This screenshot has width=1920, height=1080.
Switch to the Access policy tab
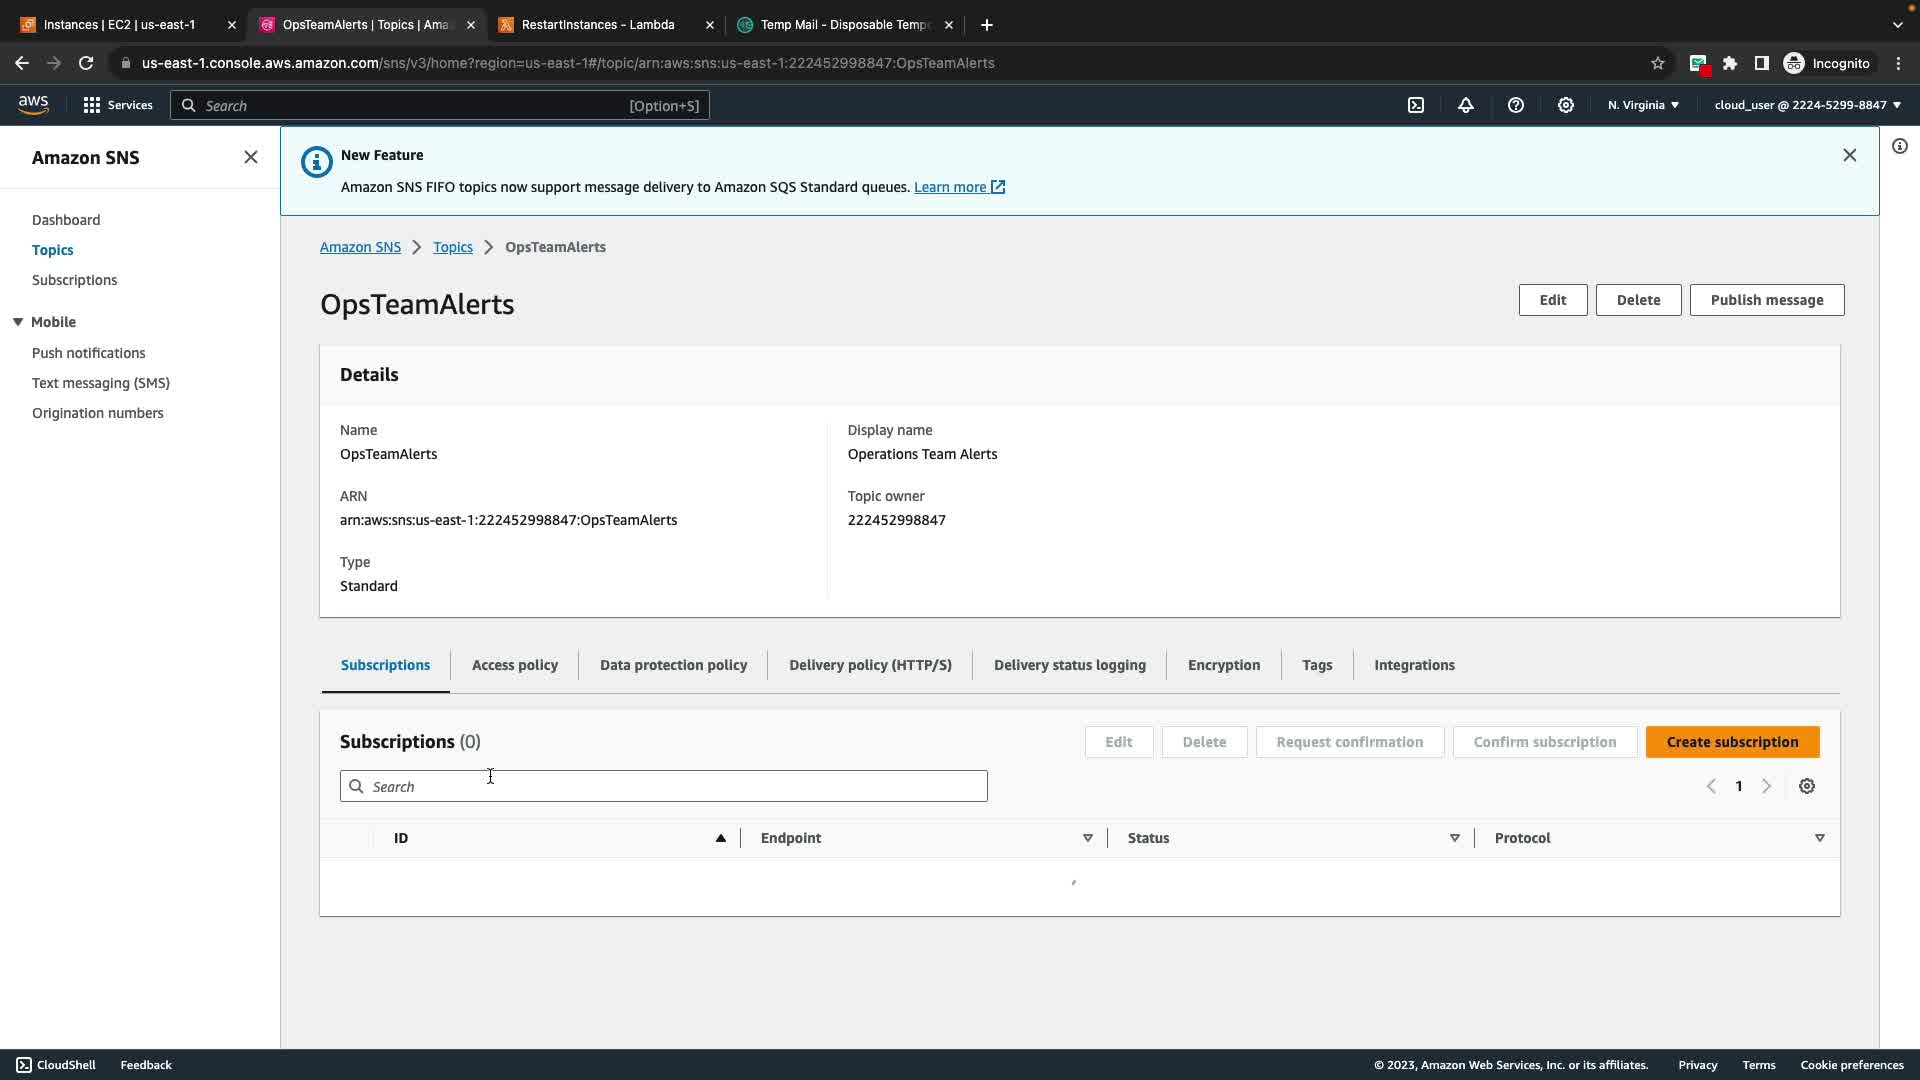point(514,665)
